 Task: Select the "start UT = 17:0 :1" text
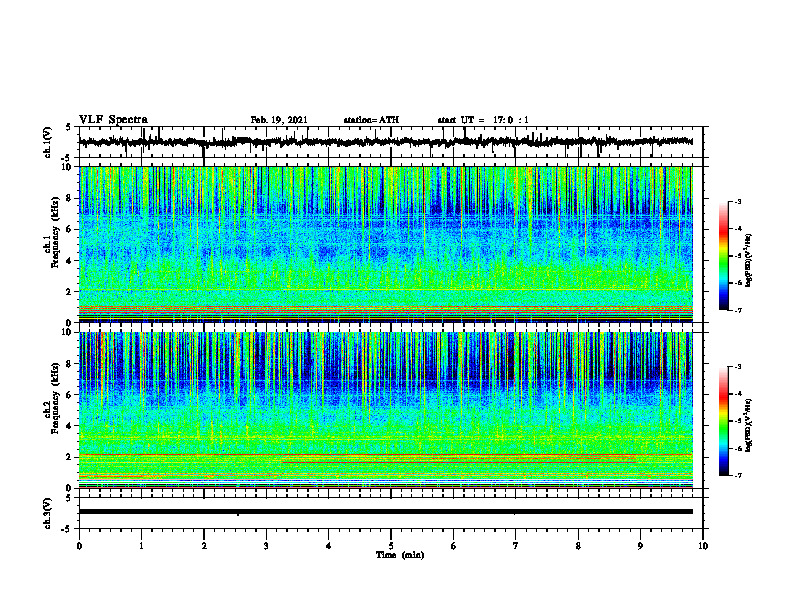click(x=483, y=120)
